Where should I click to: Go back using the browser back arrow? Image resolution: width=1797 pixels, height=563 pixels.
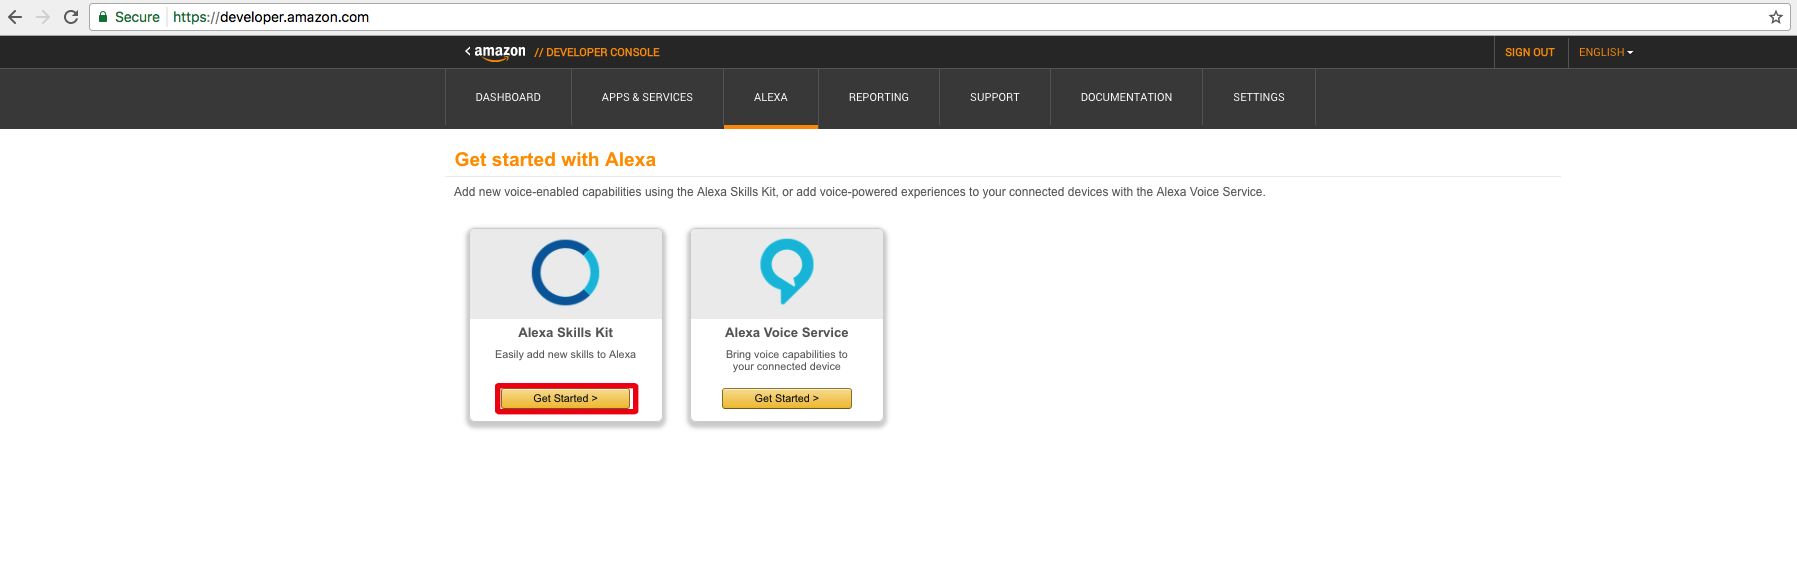15,17
